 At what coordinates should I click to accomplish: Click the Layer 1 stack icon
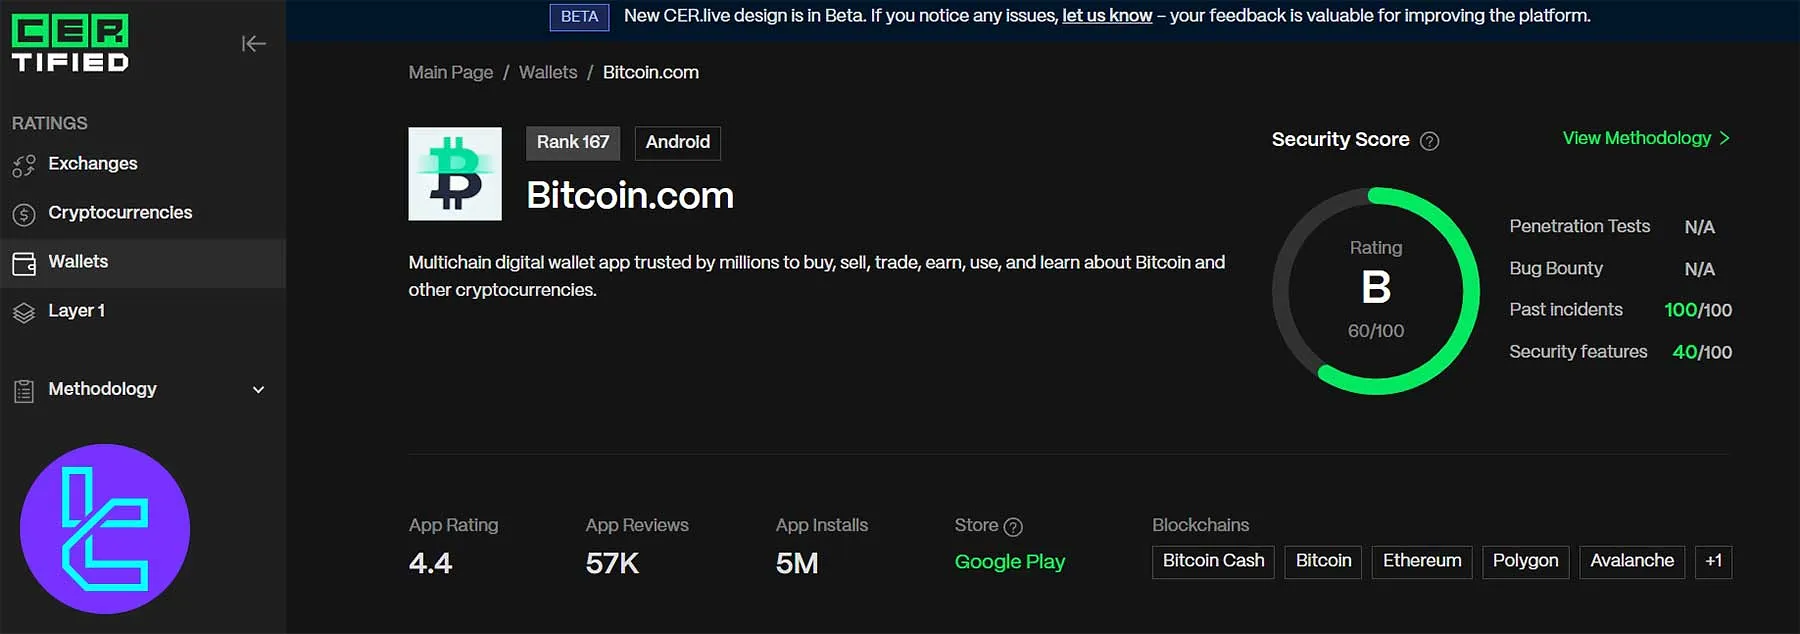click(24, 312)
